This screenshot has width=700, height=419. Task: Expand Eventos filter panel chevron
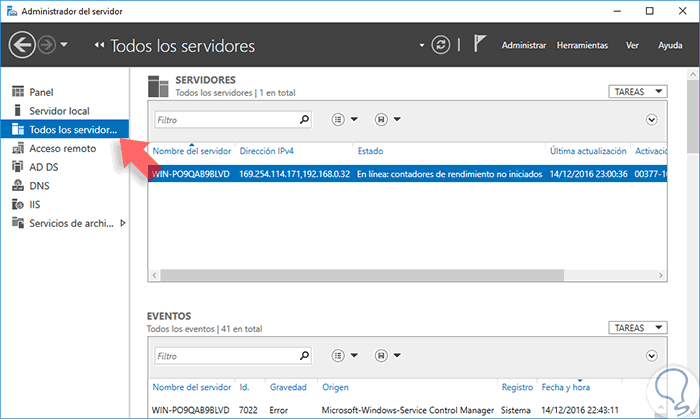651,356
